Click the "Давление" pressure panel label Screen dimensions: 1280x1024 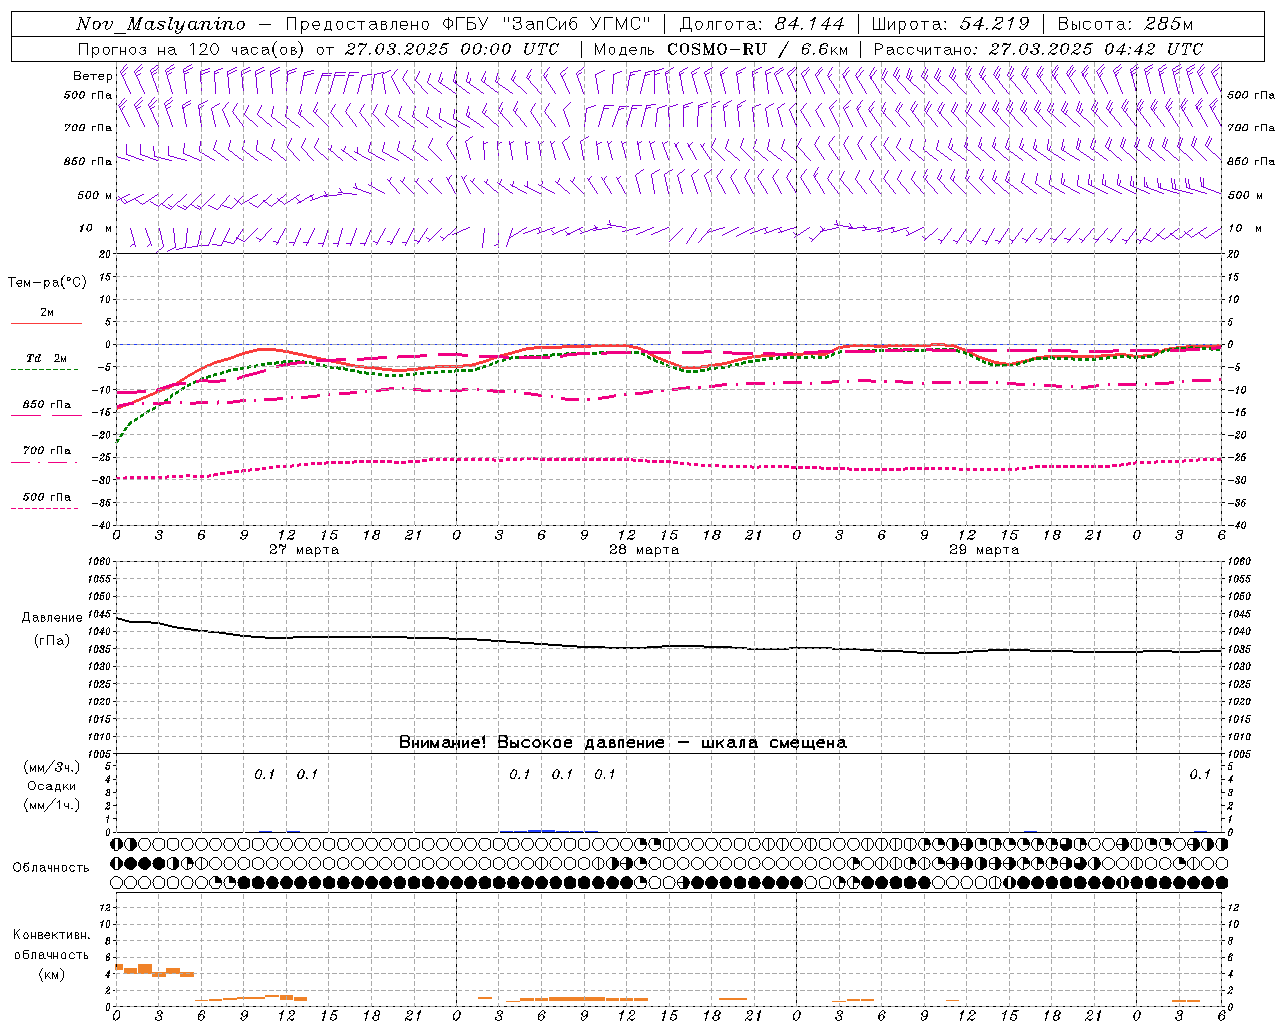pyautogui.click(x=52, y=618)
